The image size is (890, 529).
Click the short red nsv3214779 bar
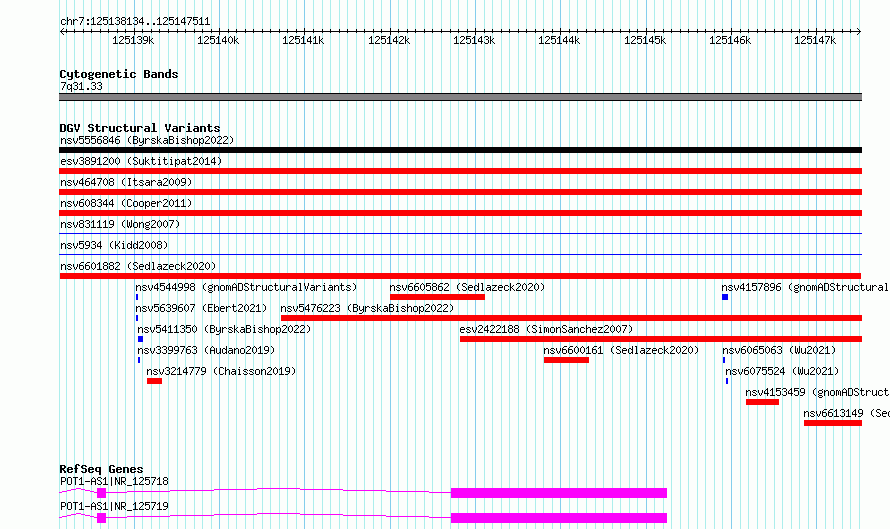[x=154, y=381]
